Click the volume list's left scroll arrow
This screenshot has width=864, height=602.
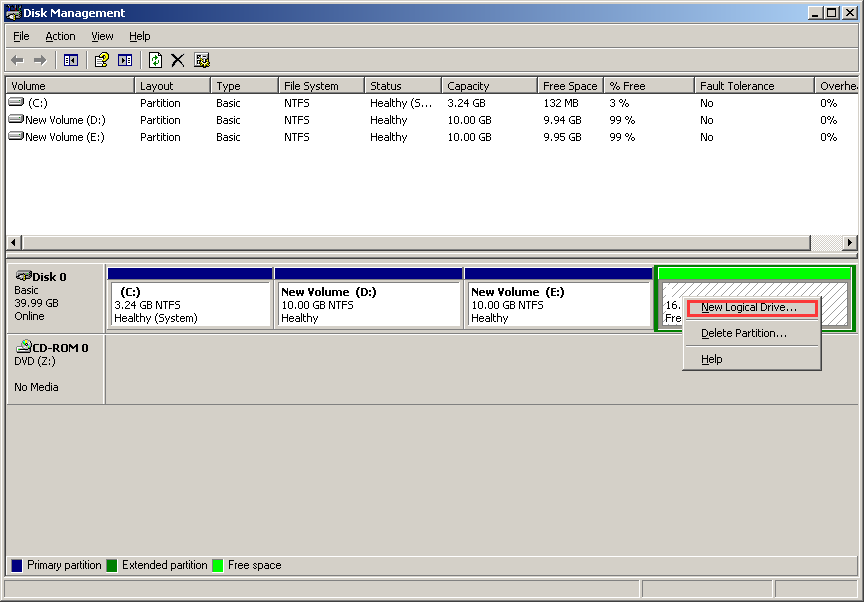click(14, 242)
